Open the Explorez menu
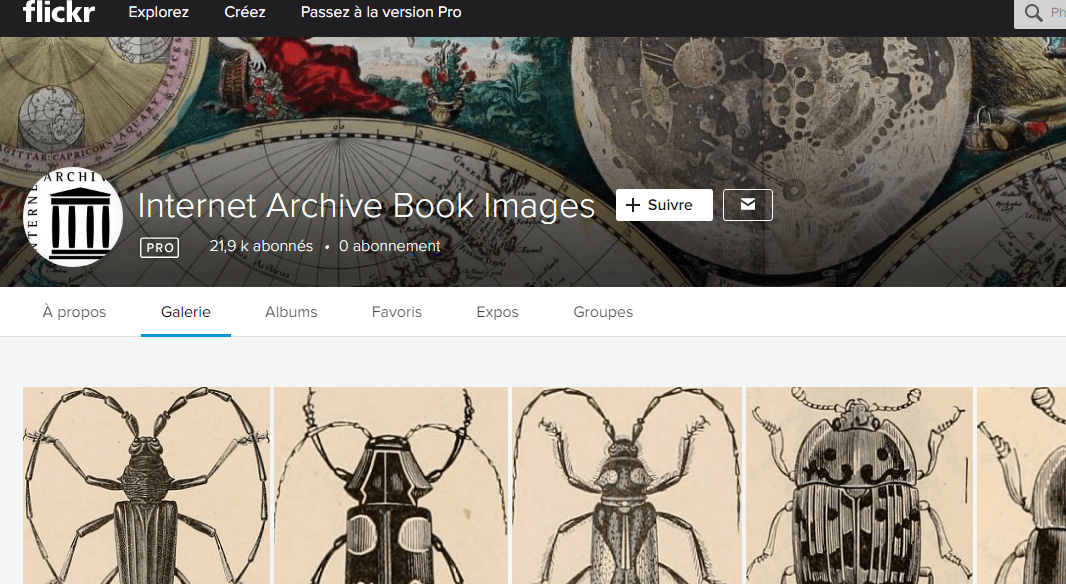The image size is (1066, 584). pos(158,13)
